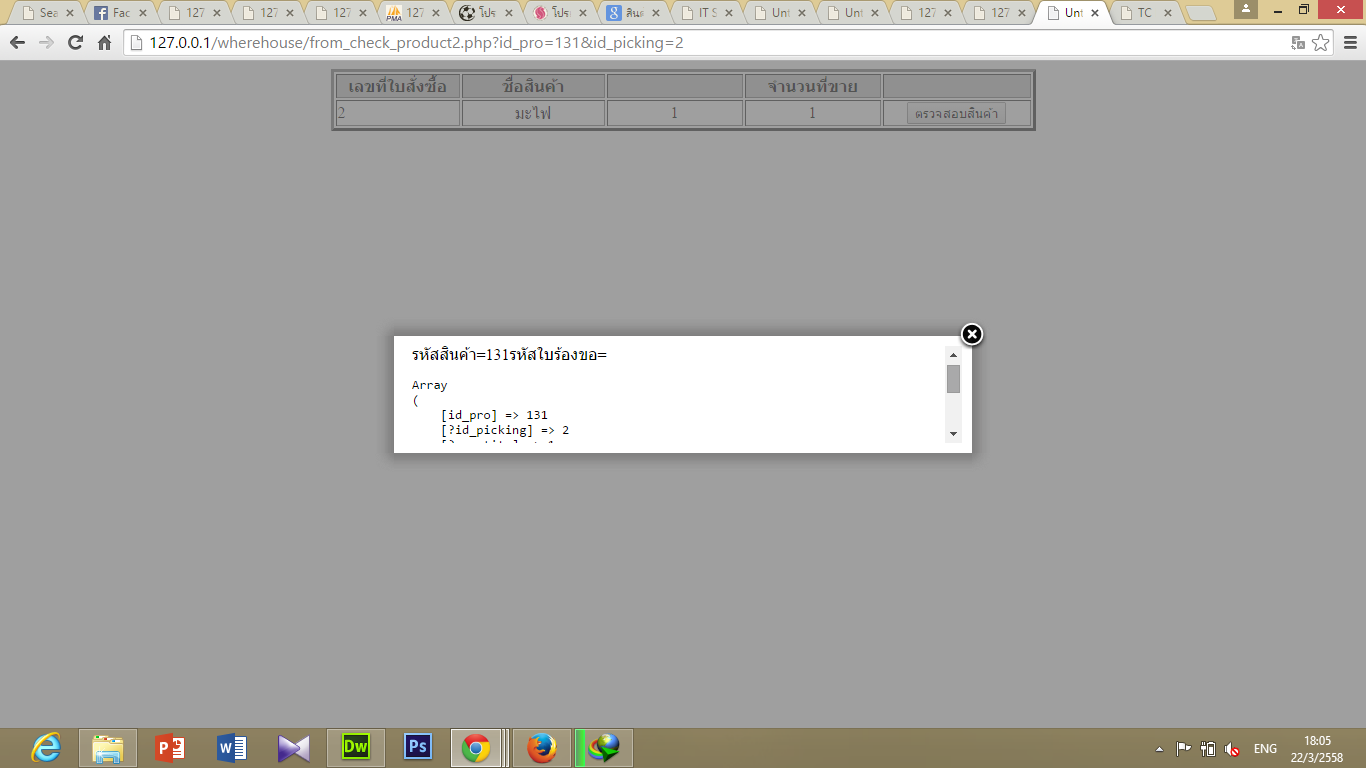The image size is (1366, 768).
Task: Click the รหัสสินค้า=131 heading in popup
Action: (459, 355)
